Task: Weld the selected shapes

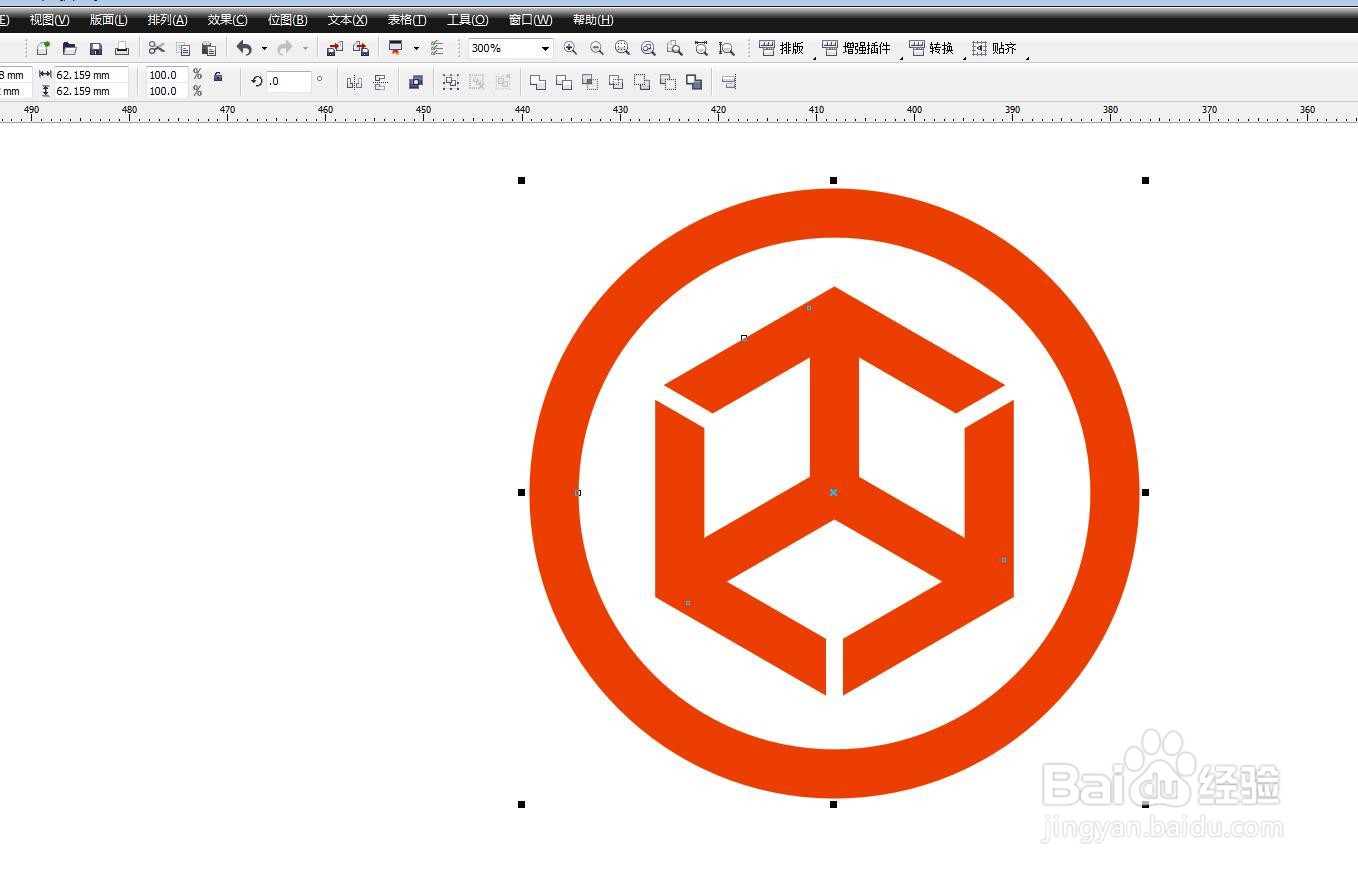Action: click(538, 82)
